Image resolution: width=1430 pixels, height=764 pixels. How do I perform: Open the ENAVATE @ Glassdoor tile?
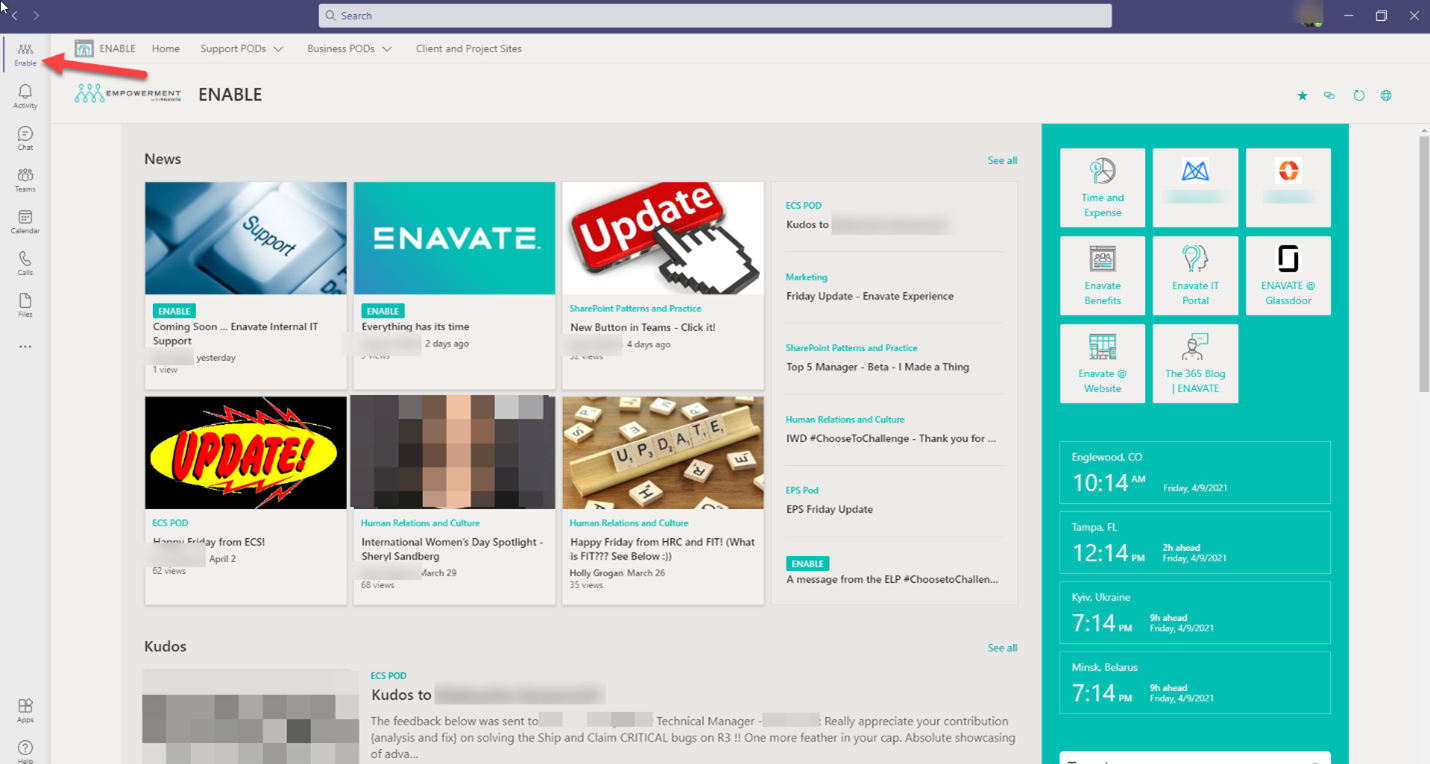click(x=1288, y=275)
